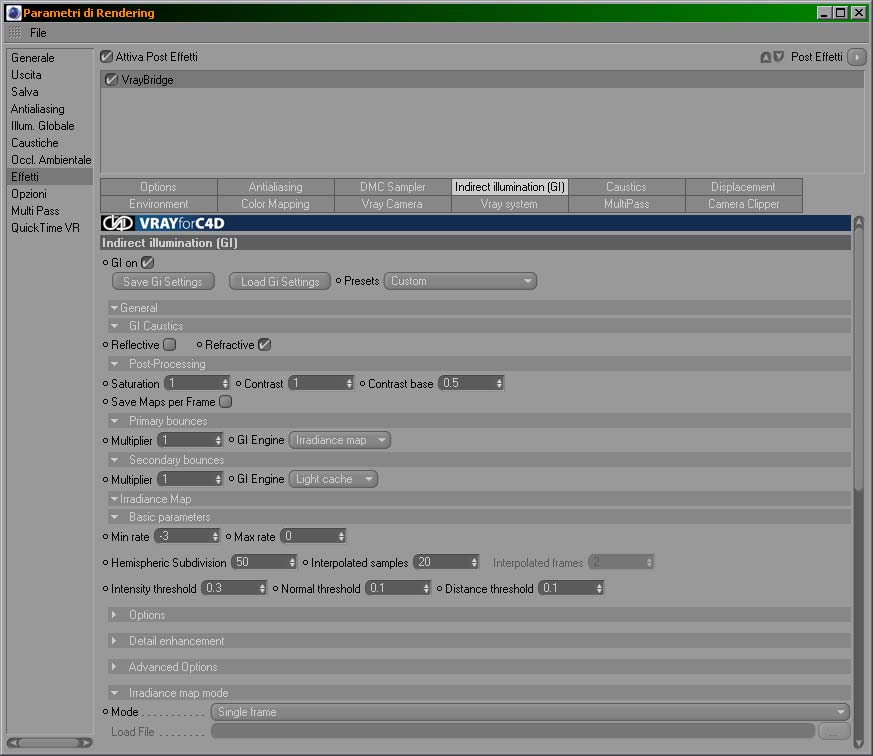The image size is (873, 756).
Task: Toggle the GI on checkbox
Action: click(148, 262)
